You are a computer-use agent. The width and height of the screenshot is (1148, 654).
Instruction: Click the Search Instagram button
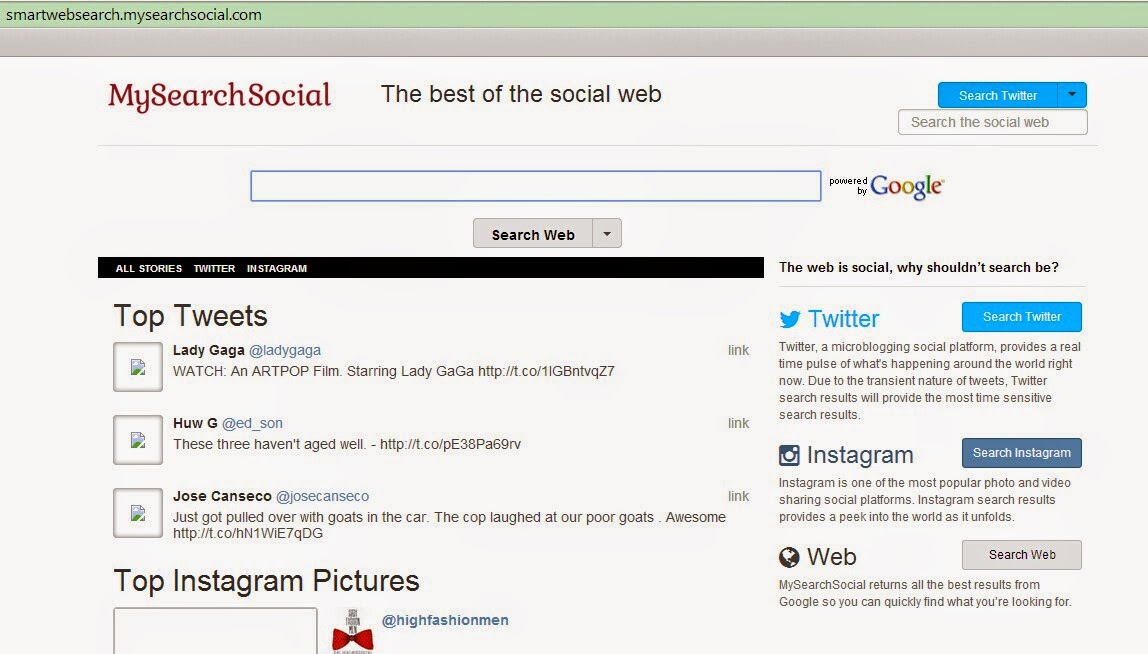click(x=1021, y=453)
